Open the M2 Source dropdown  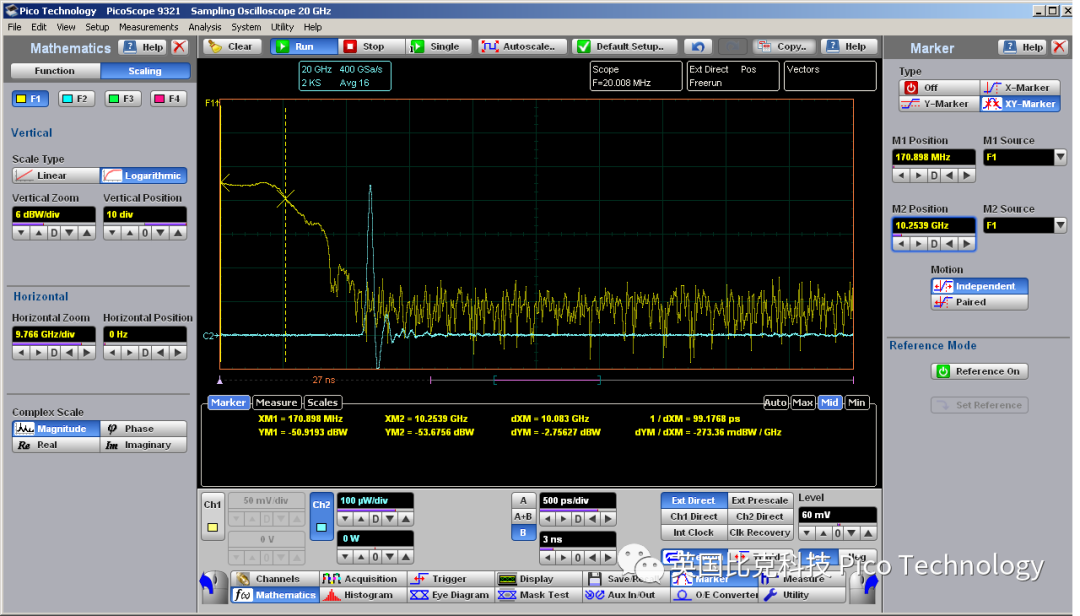tap(1059, 224)
